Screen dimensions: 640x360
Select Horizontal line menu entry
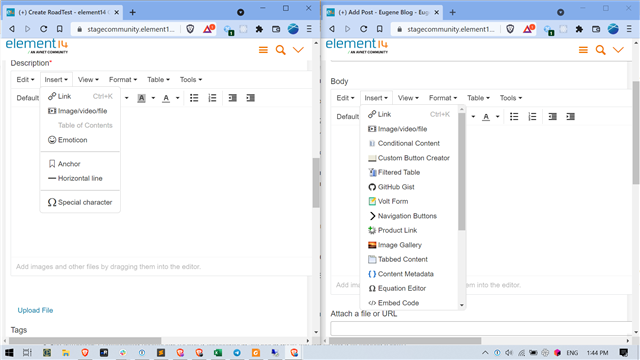tap(80, 178)
